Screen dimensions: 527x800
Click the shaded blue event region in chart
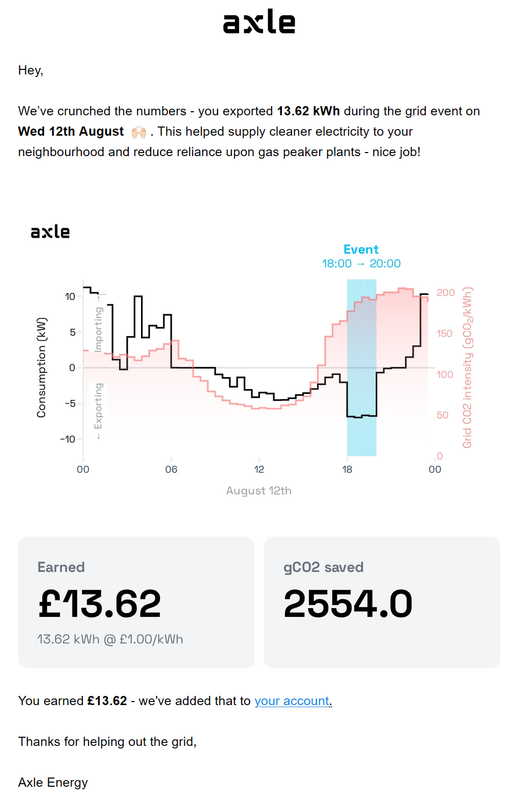(362, 367)
